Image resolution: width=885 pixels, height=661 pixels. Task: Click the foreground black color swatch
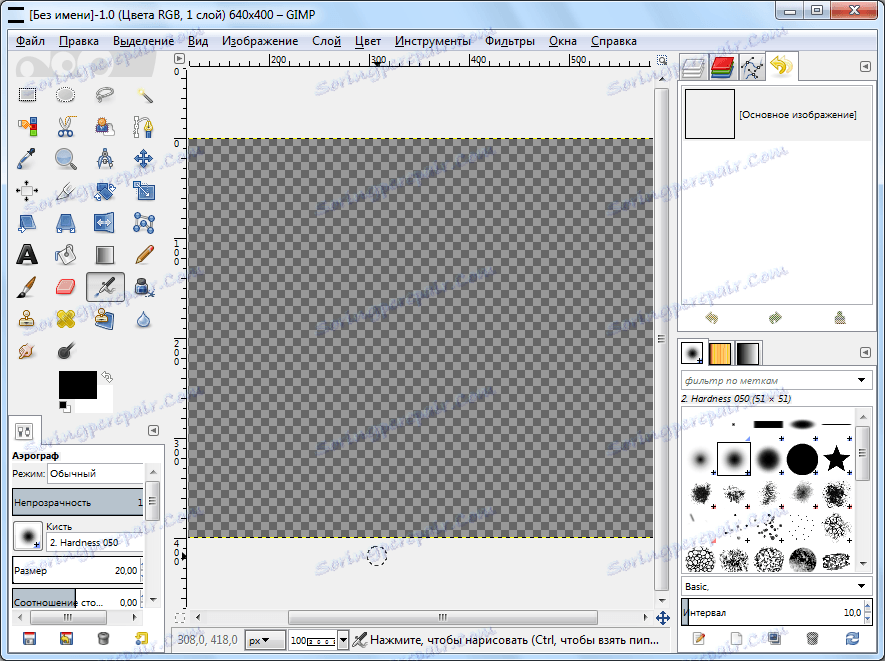point(77,384)
